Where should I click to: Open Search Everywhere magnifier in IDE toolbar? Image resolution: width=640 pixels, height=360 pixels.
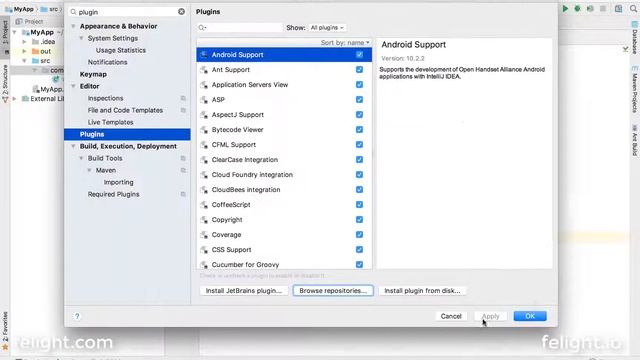tap(633, 9)
